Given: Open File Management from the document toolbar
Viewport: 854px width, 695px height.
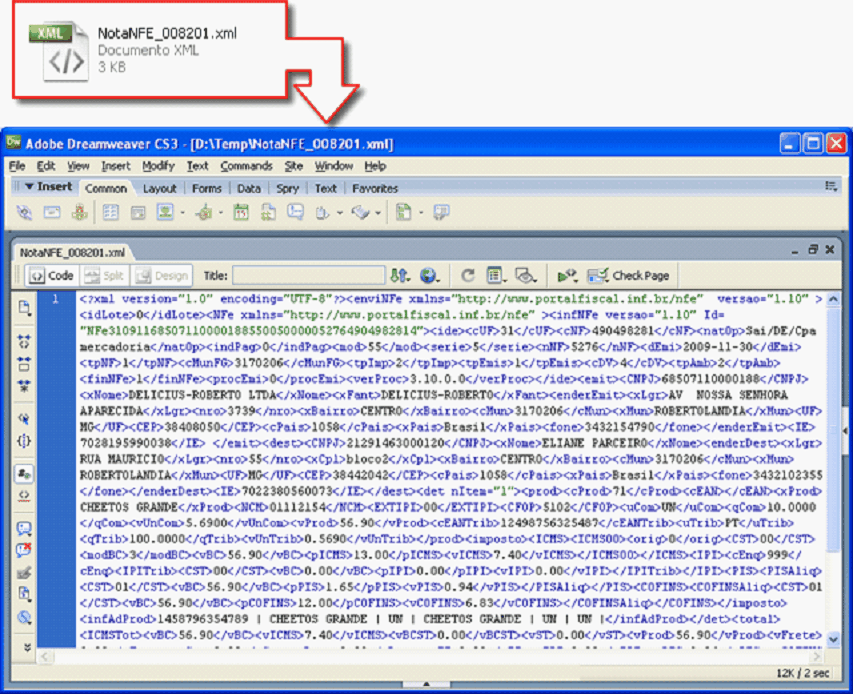Looking at the screenshot, I should [x=400, y=276].
